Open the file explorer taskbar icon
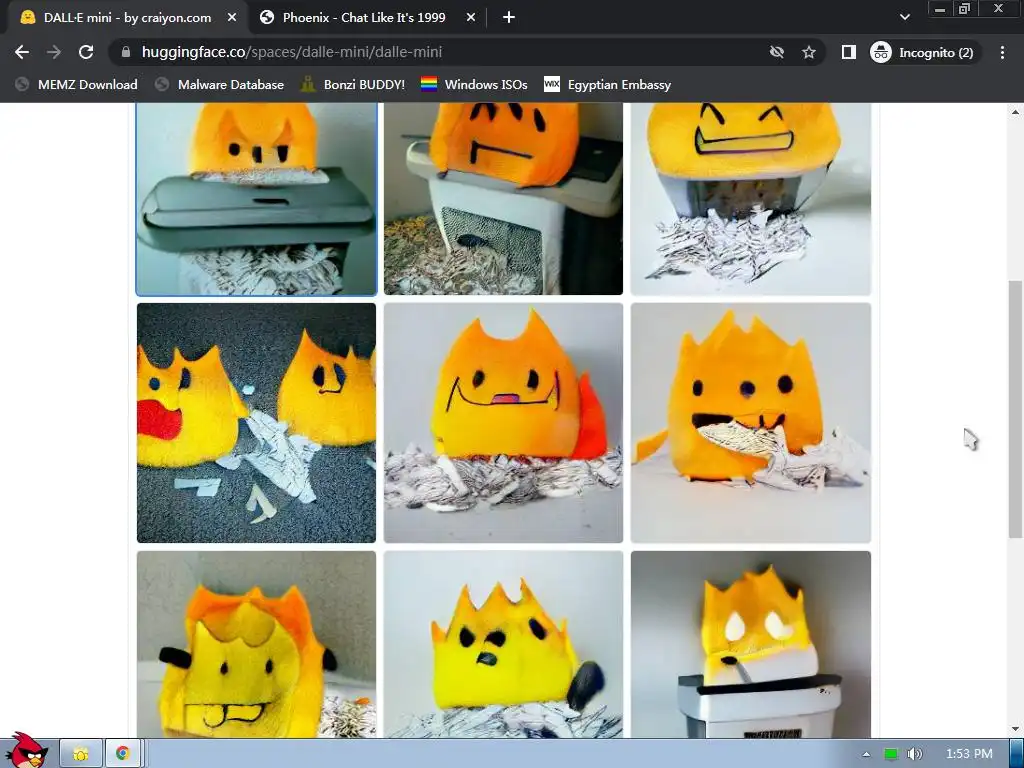 coord(81,754)
